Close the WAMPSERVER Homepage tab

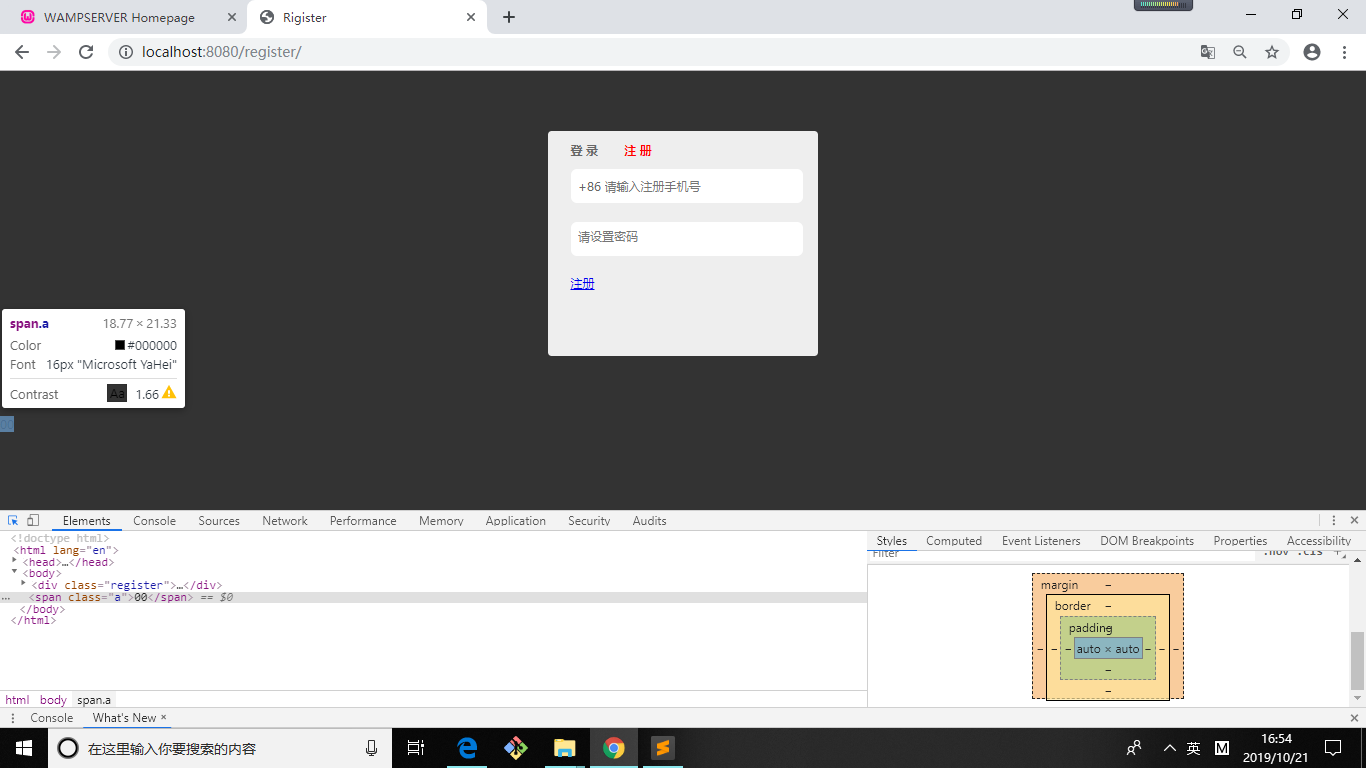point(232,17)
